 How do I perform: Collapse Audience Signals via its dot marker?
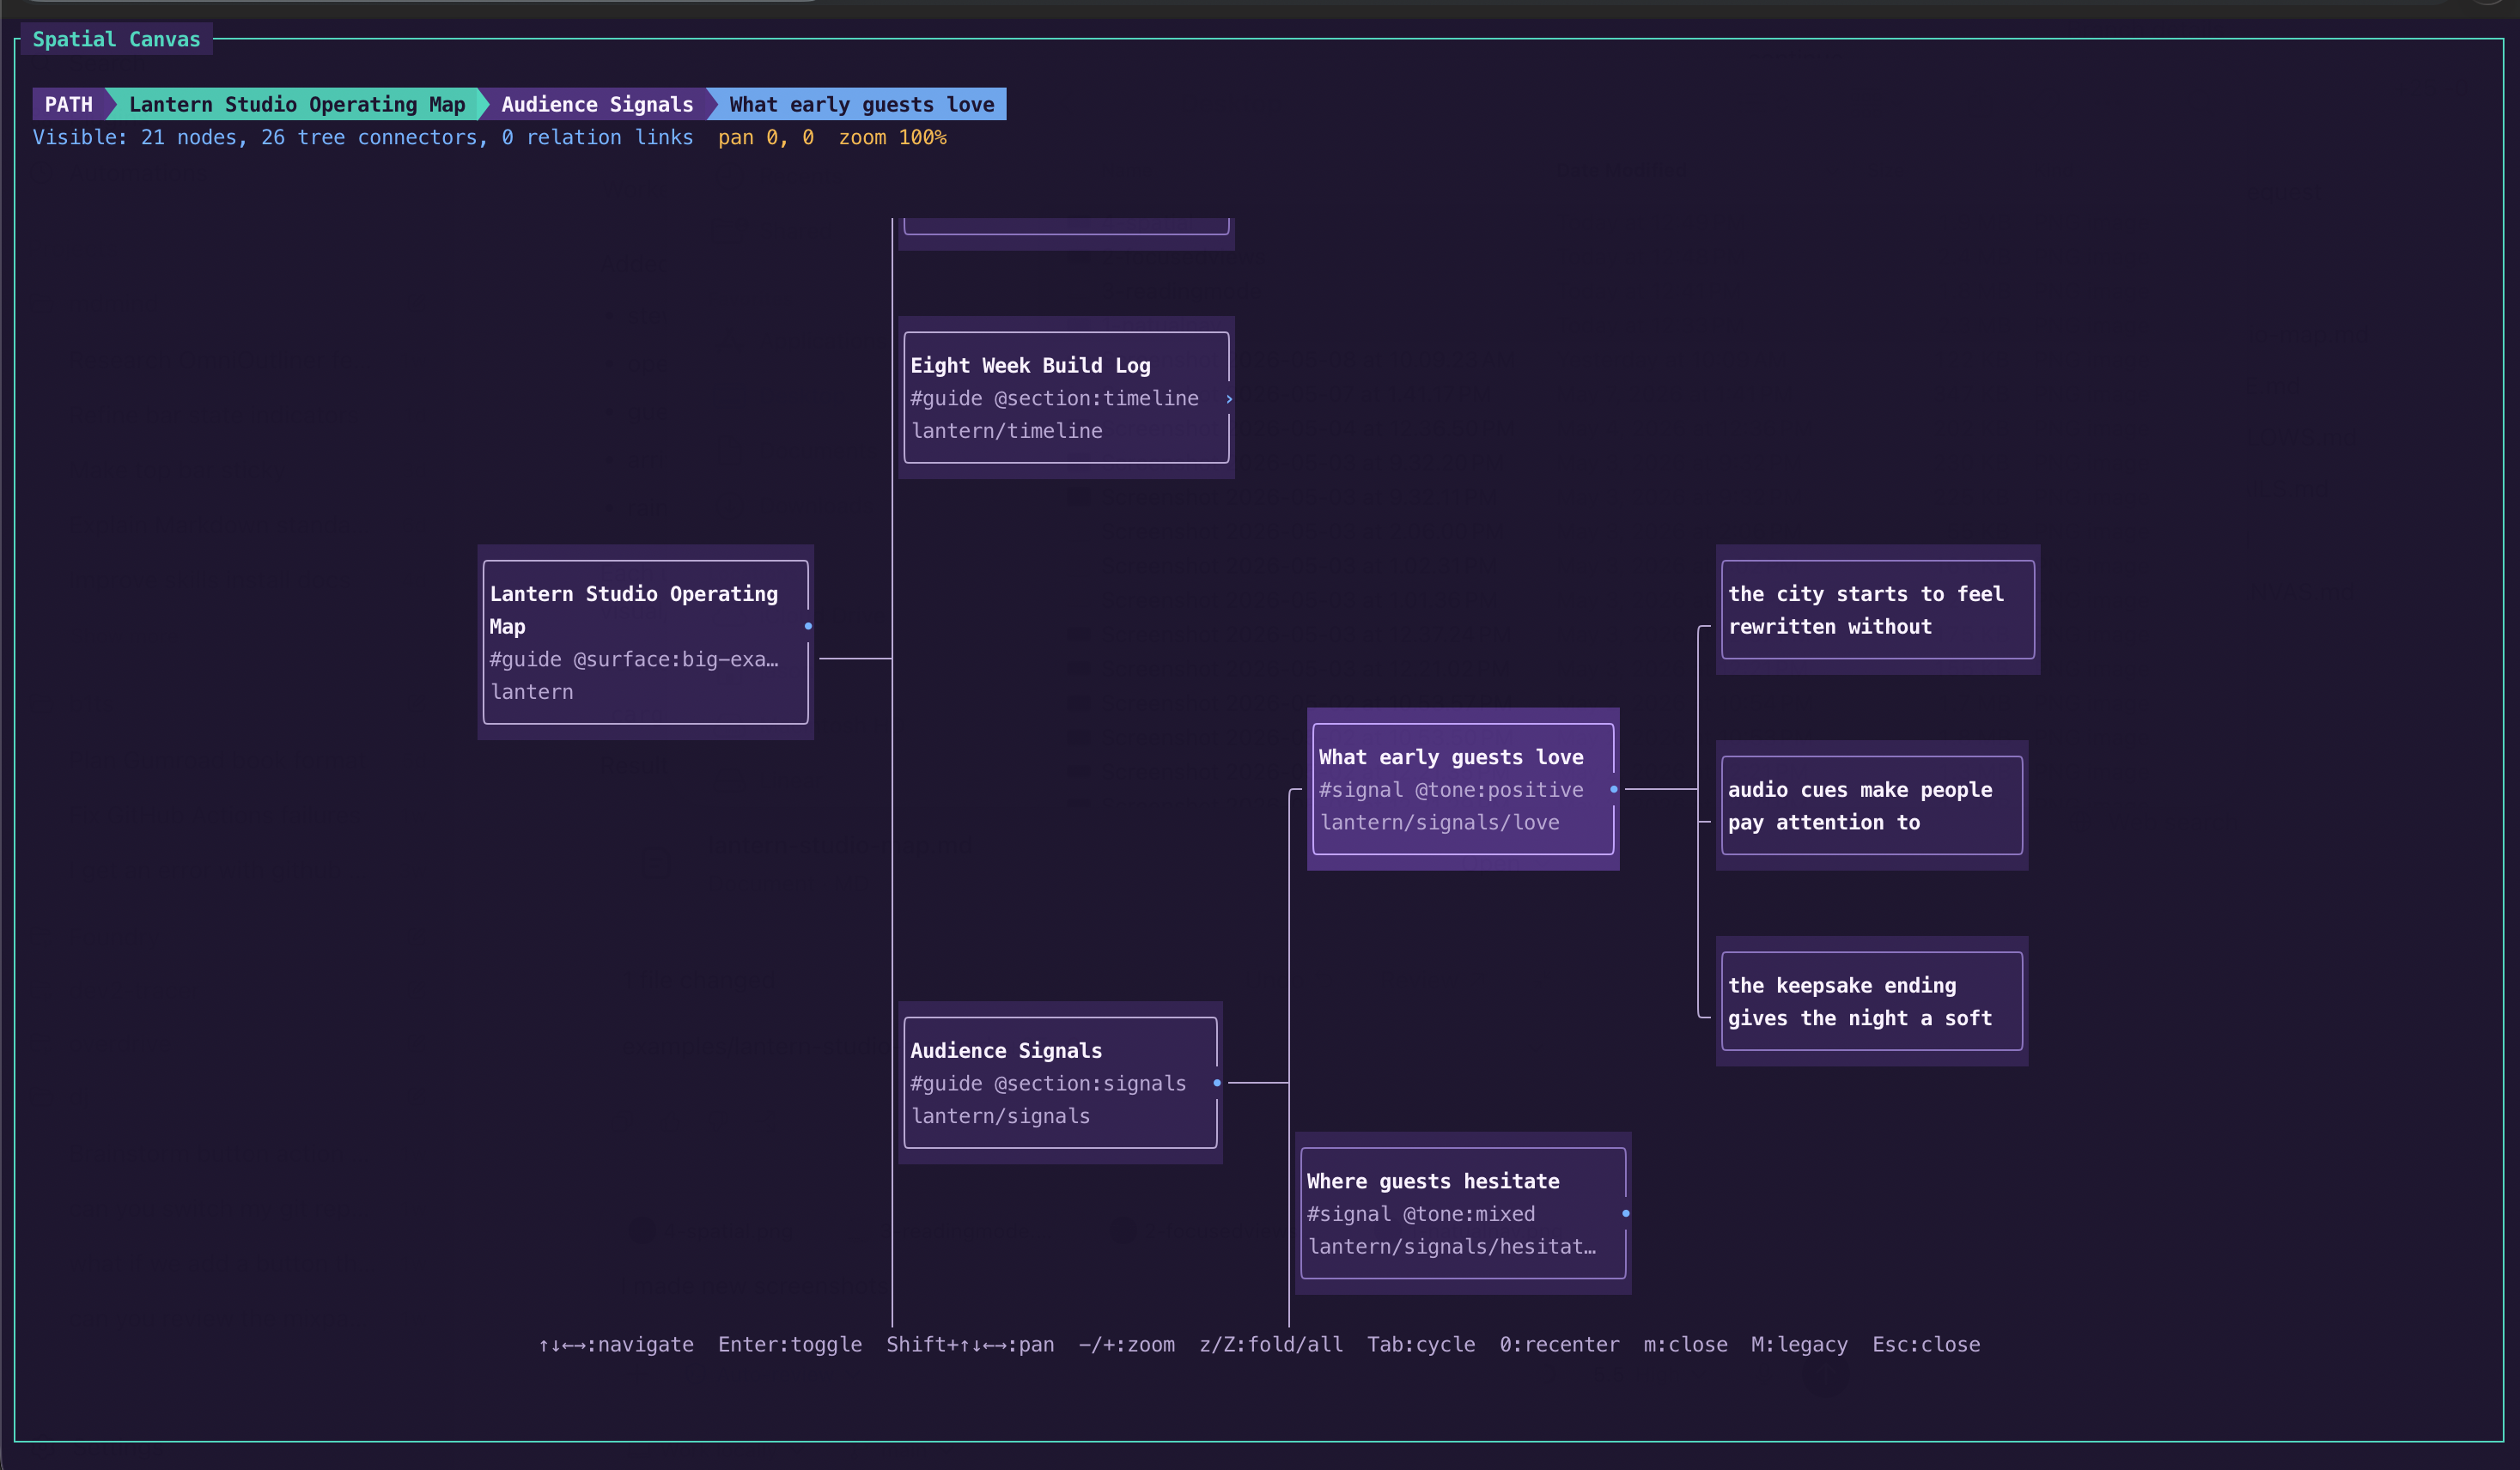click(1217, 1083)
